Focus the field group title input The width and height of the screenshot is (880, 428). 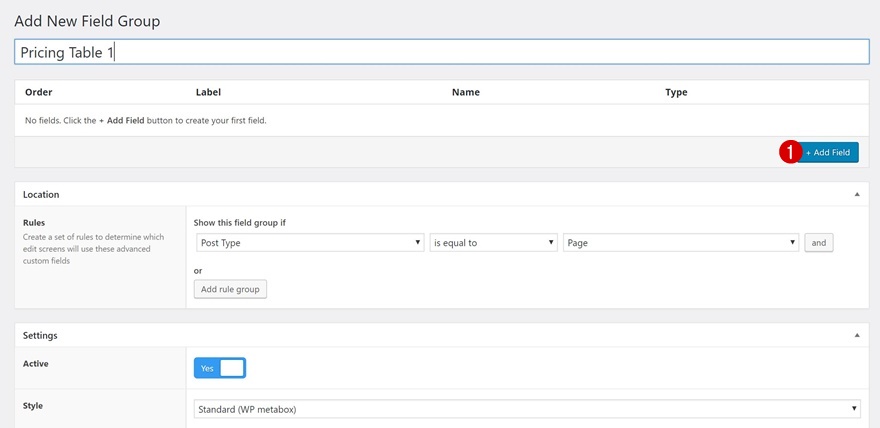pos(441,52)
